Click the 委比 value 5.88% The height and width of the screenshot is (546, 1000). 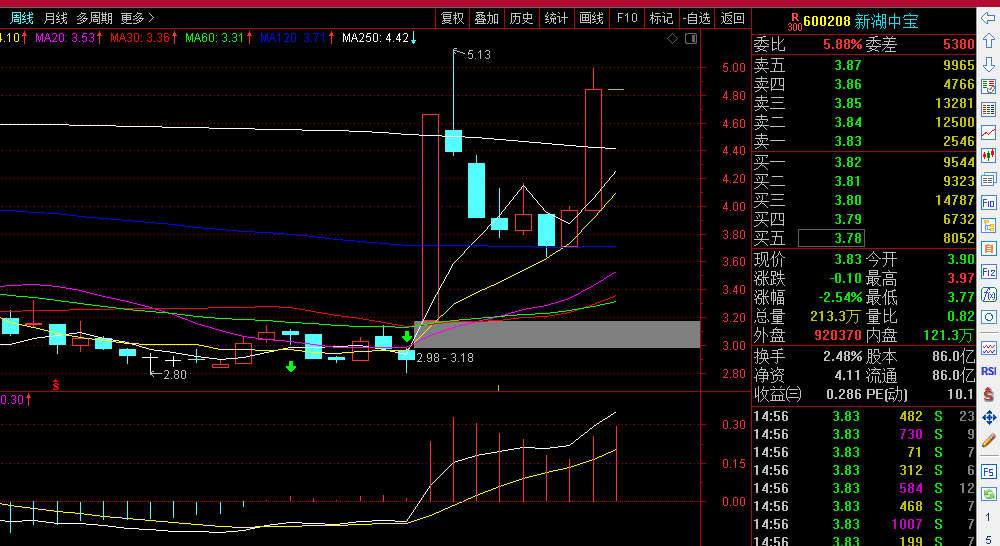[x=842, y=45]
